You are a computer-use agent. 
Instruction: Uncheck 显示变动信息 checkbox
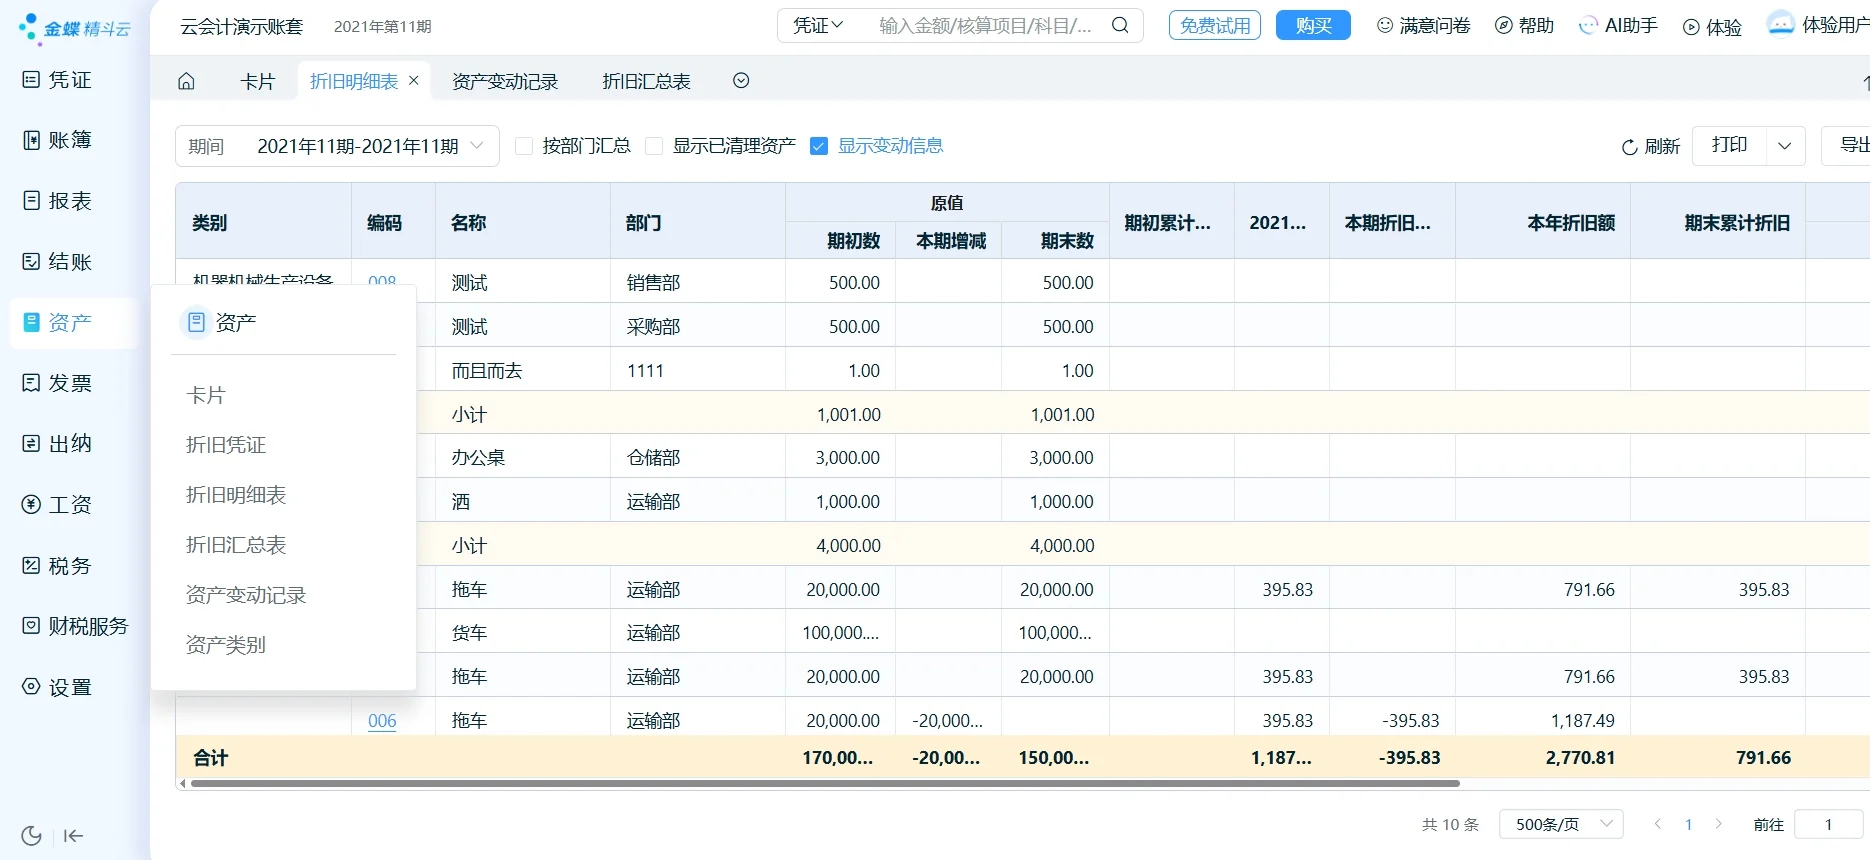(819, 146)
